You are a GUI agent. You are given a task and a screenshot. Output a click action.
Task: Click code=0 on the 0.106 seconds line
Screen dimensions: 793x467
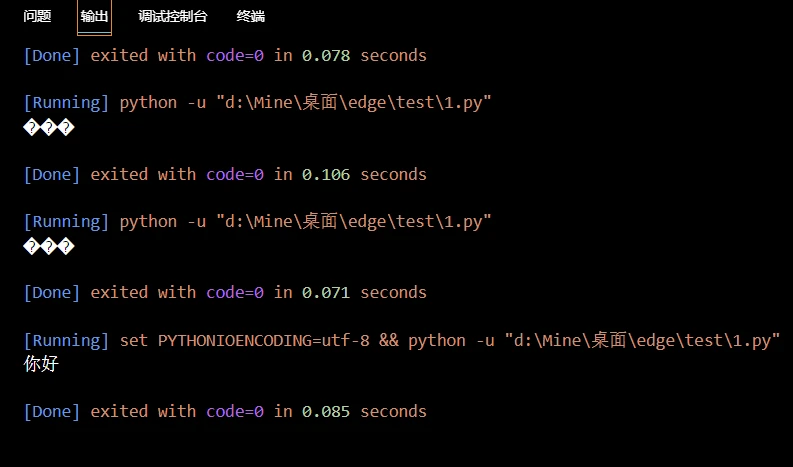(x=235, y=175)
